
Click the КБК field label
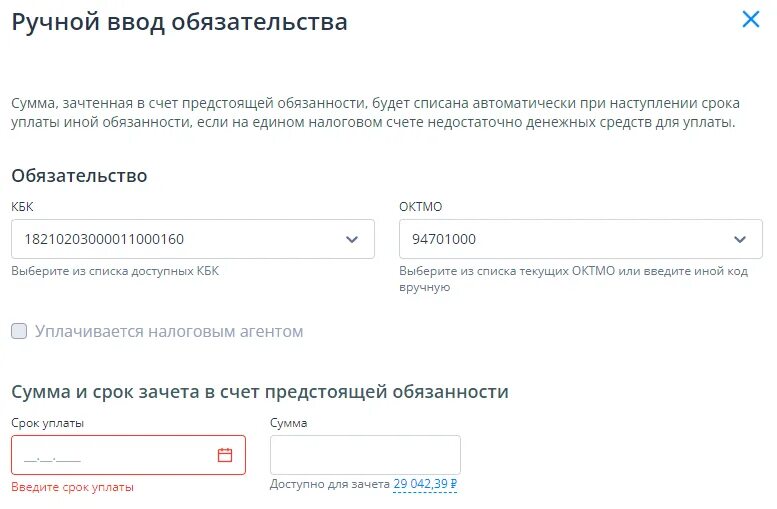(22, 207)
